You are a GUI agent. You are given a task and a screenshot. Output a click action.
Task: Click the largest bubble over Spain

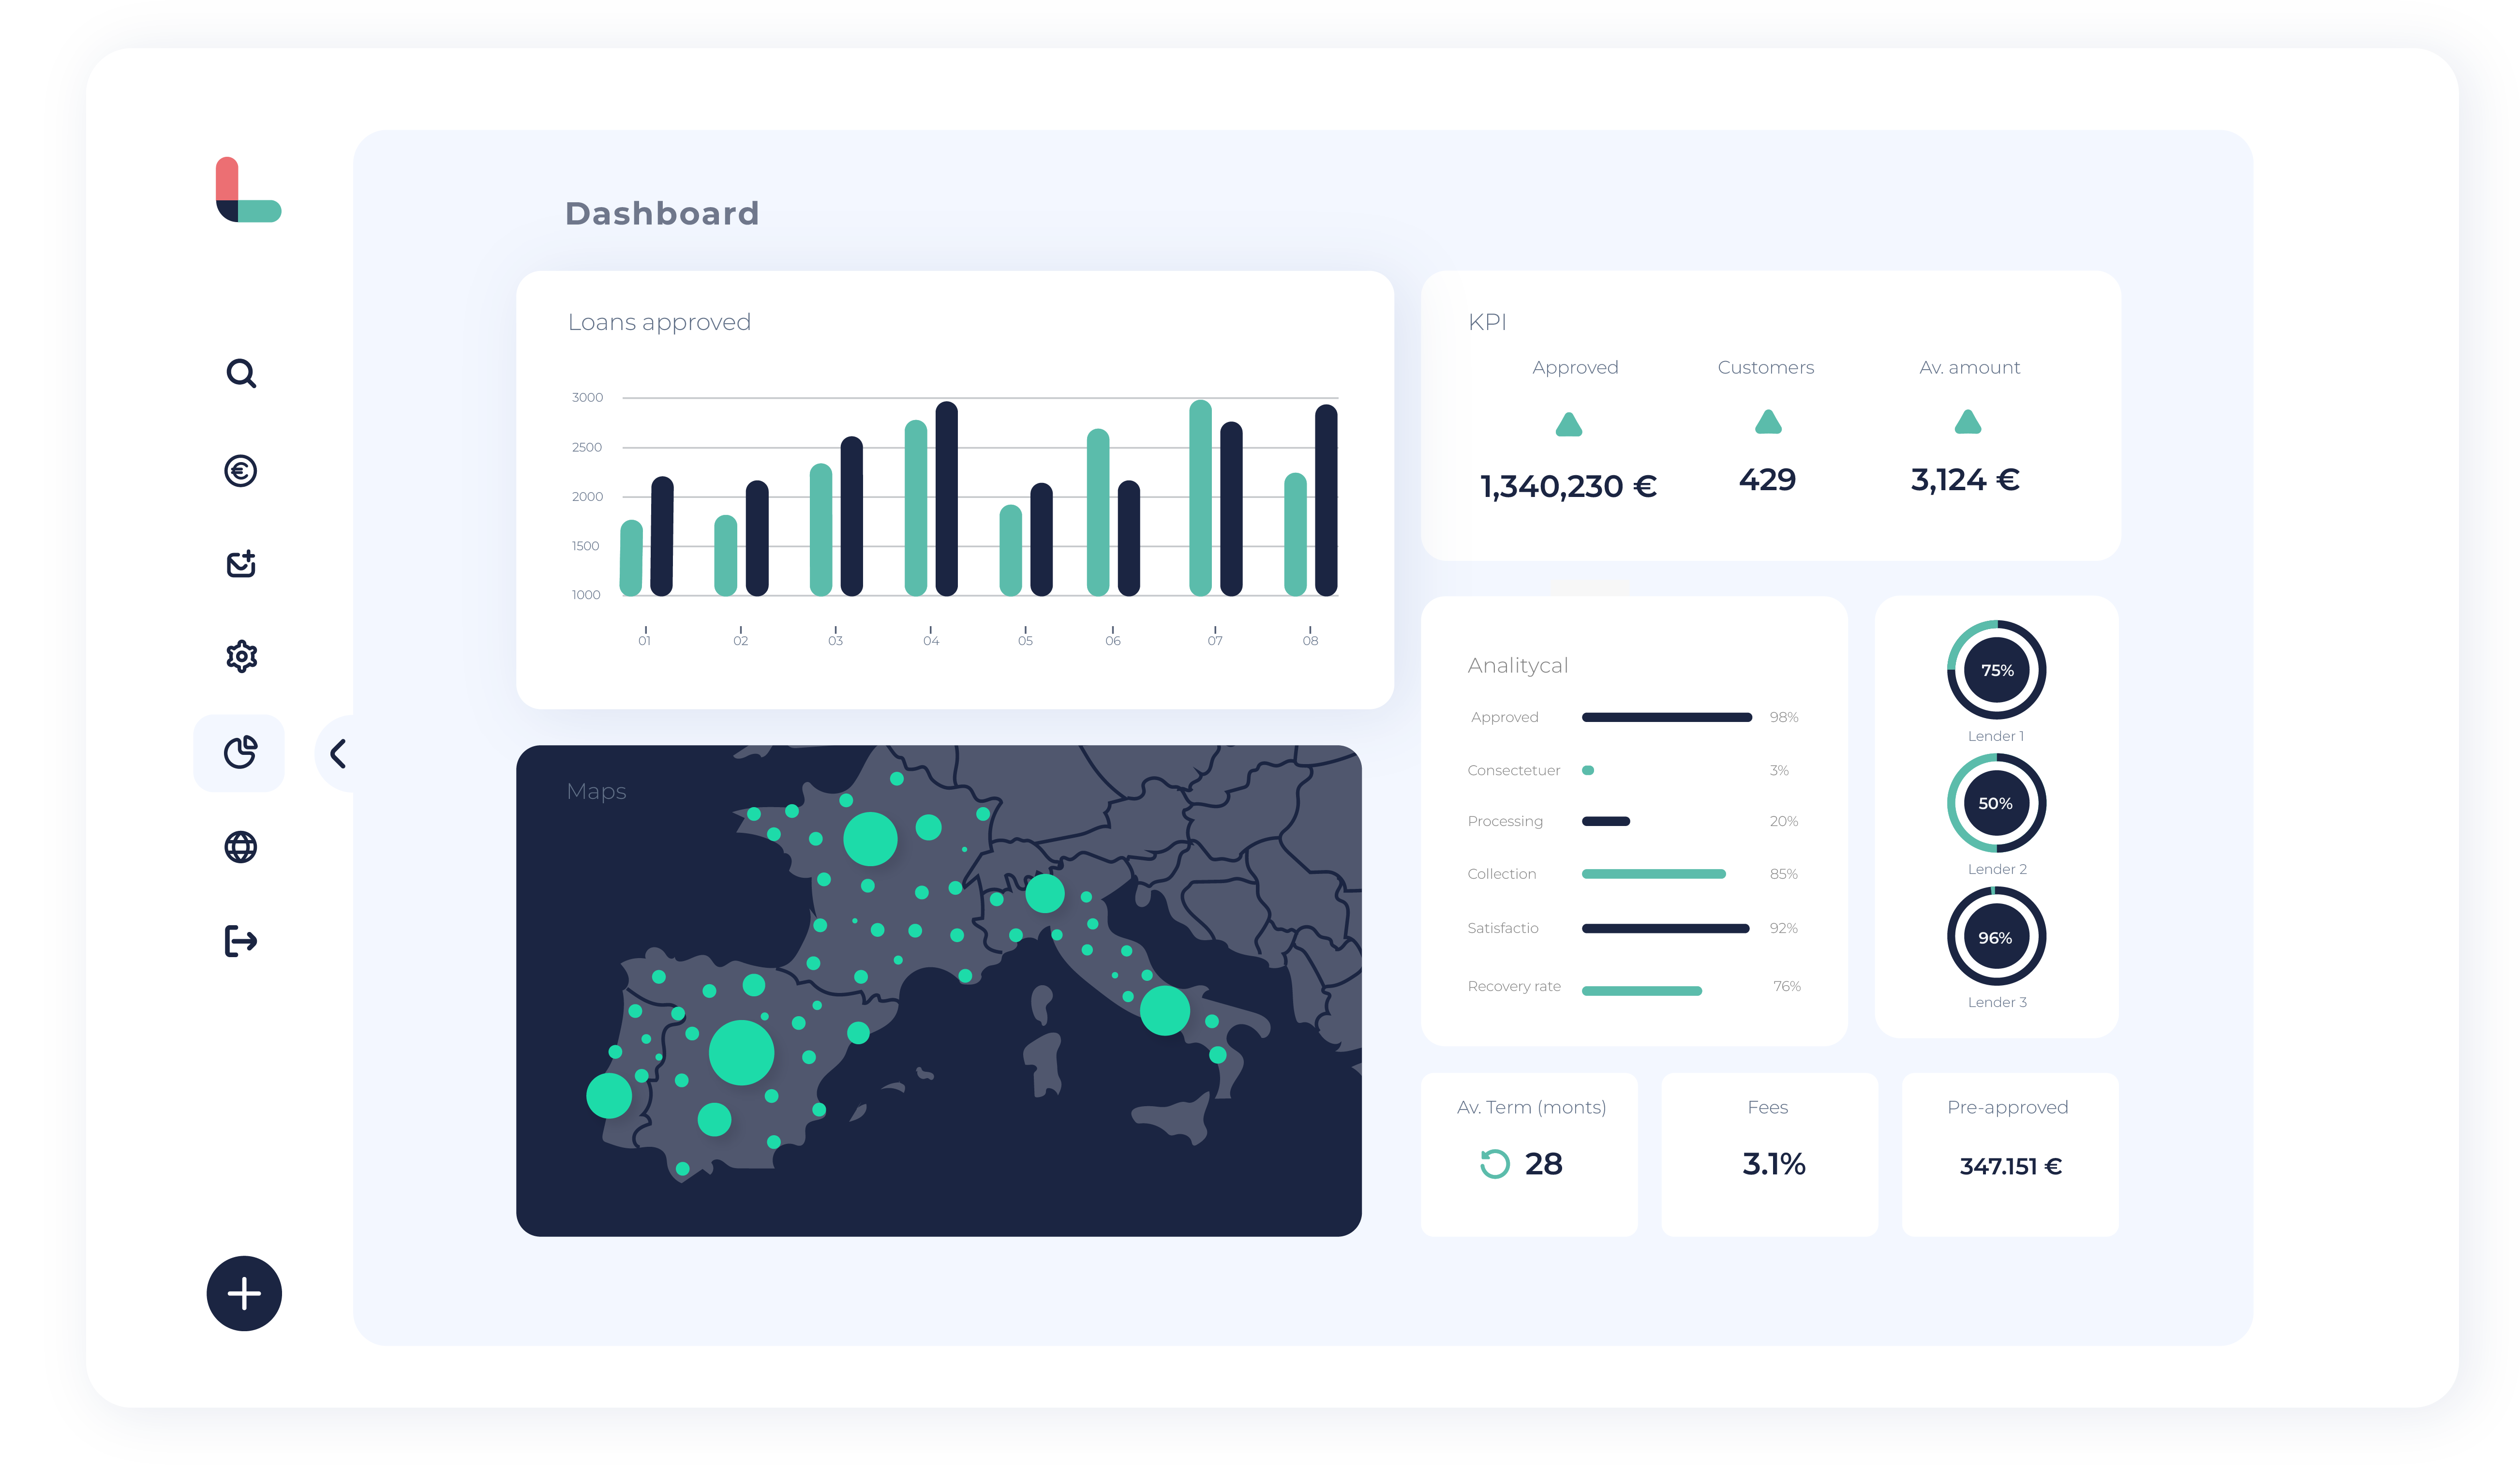pos(741,1053)
